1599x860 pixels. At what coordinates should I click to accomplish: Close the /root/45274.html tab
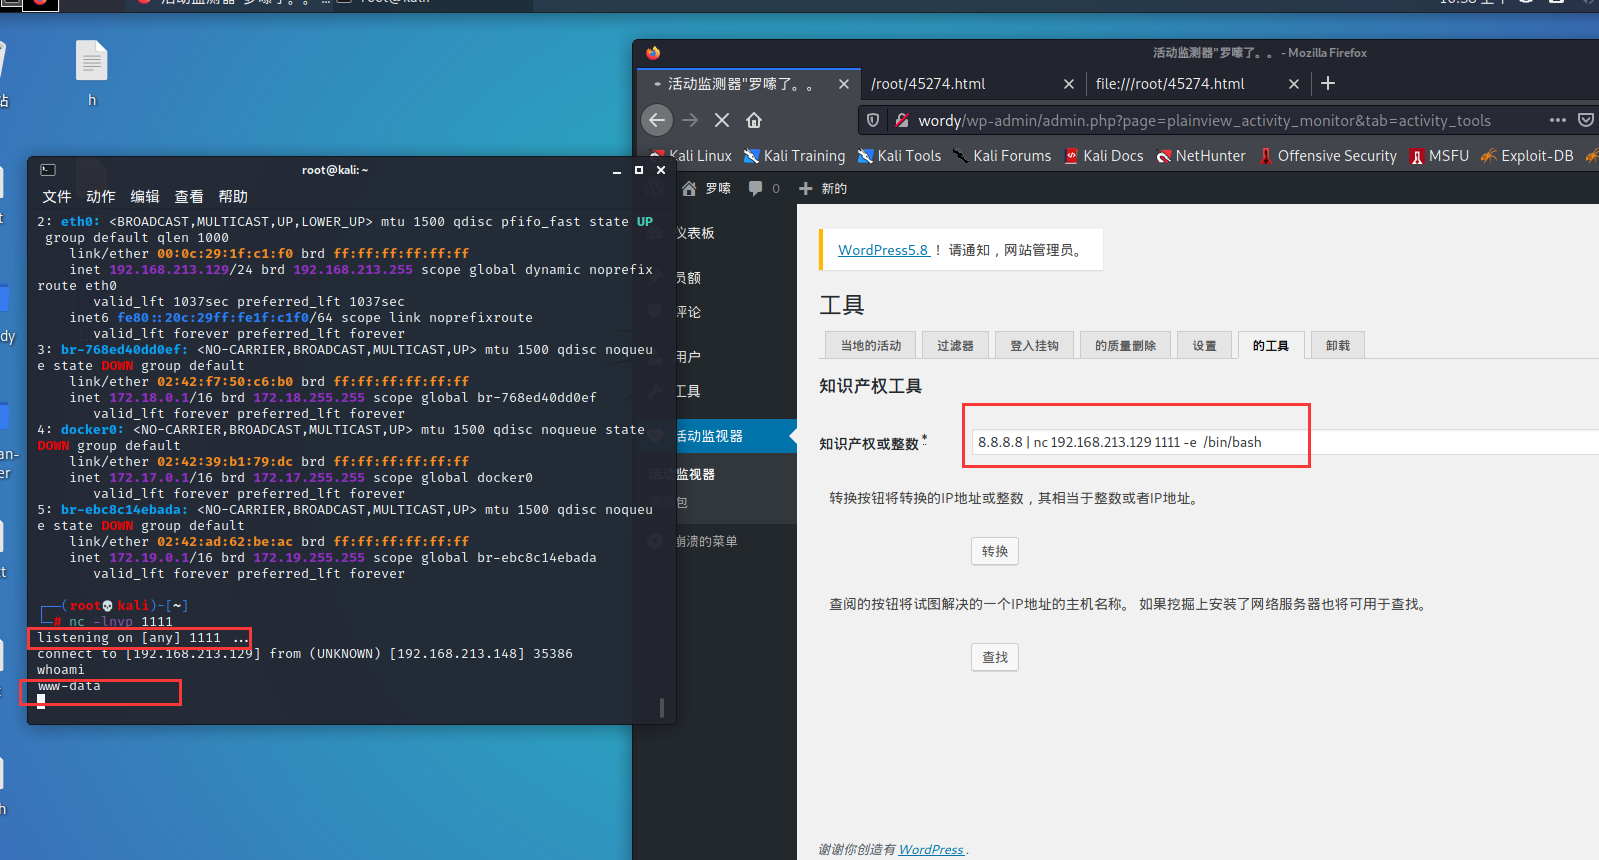tap(1069, 84)
